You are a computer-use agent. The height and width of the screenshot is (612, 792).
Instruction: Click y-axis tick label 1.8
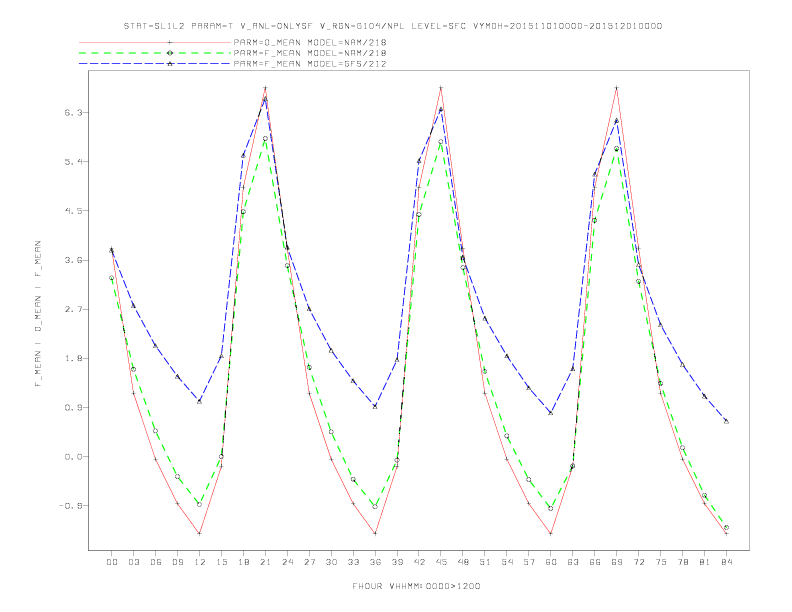point(72,358)
